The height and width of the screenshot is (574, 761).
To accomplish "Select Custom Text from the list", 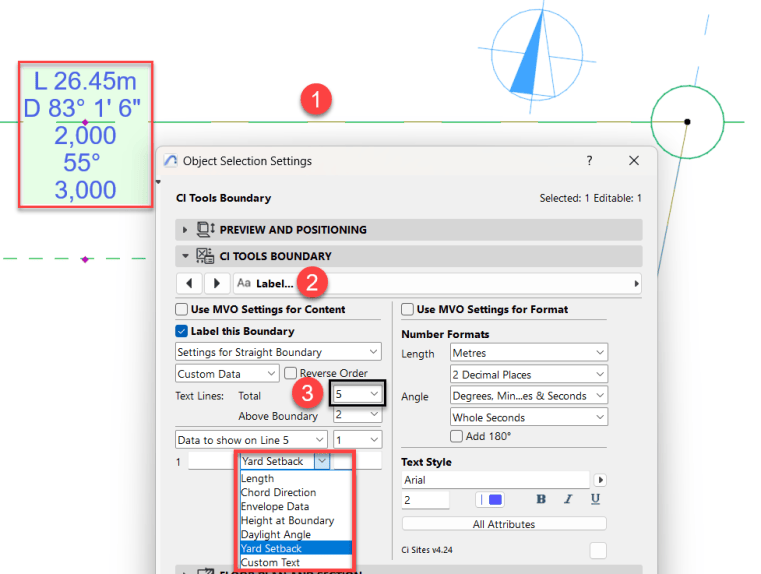I will (270, 562).
